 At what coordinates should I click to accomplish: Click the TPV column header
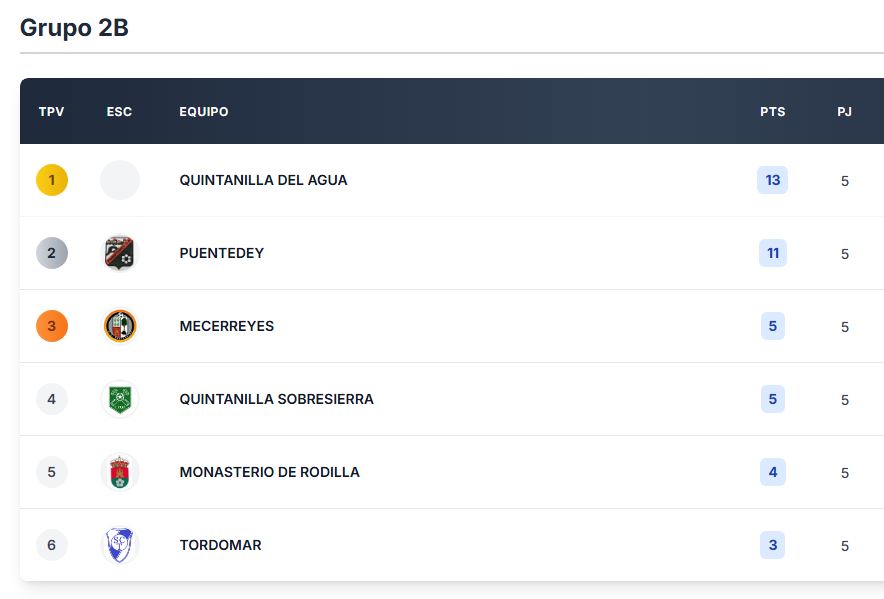pos(52,111)
